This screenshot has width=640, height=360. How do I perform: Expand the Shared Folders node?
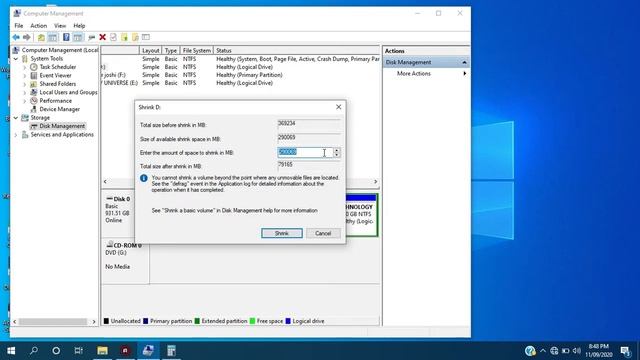tap(24, 84)
